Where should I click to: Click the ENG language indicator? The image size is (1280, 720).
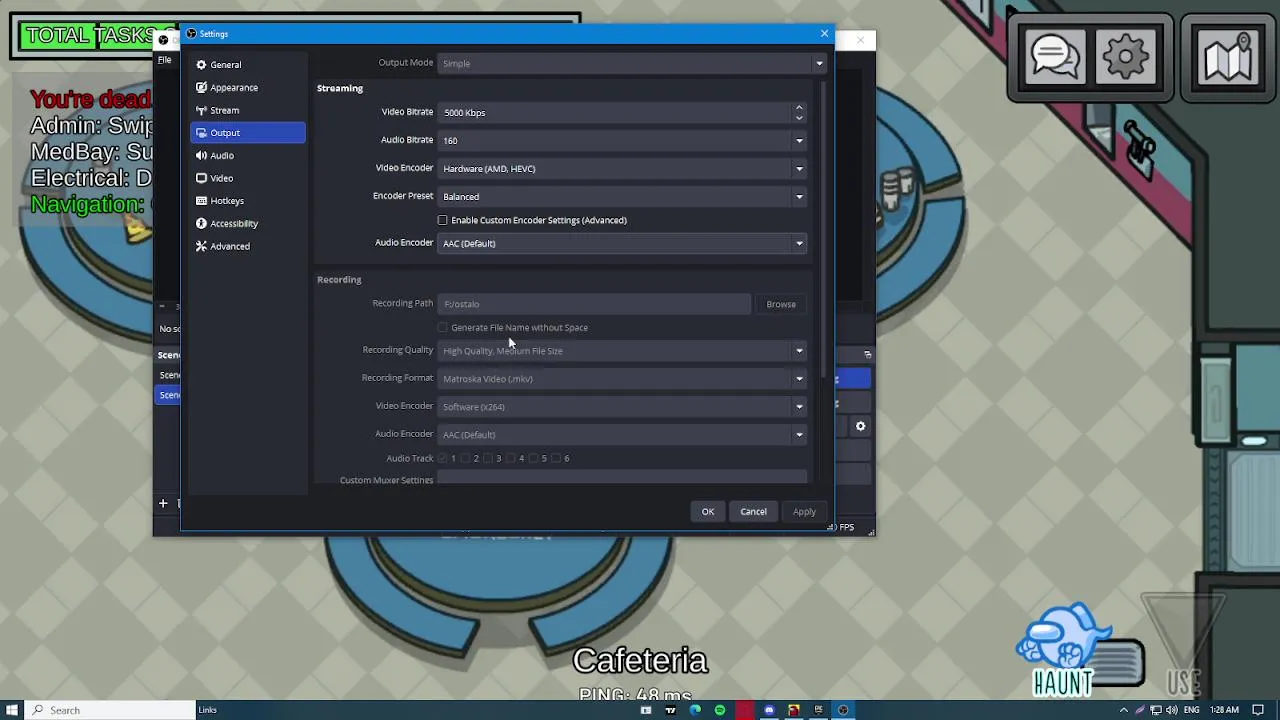(1192, 710)
